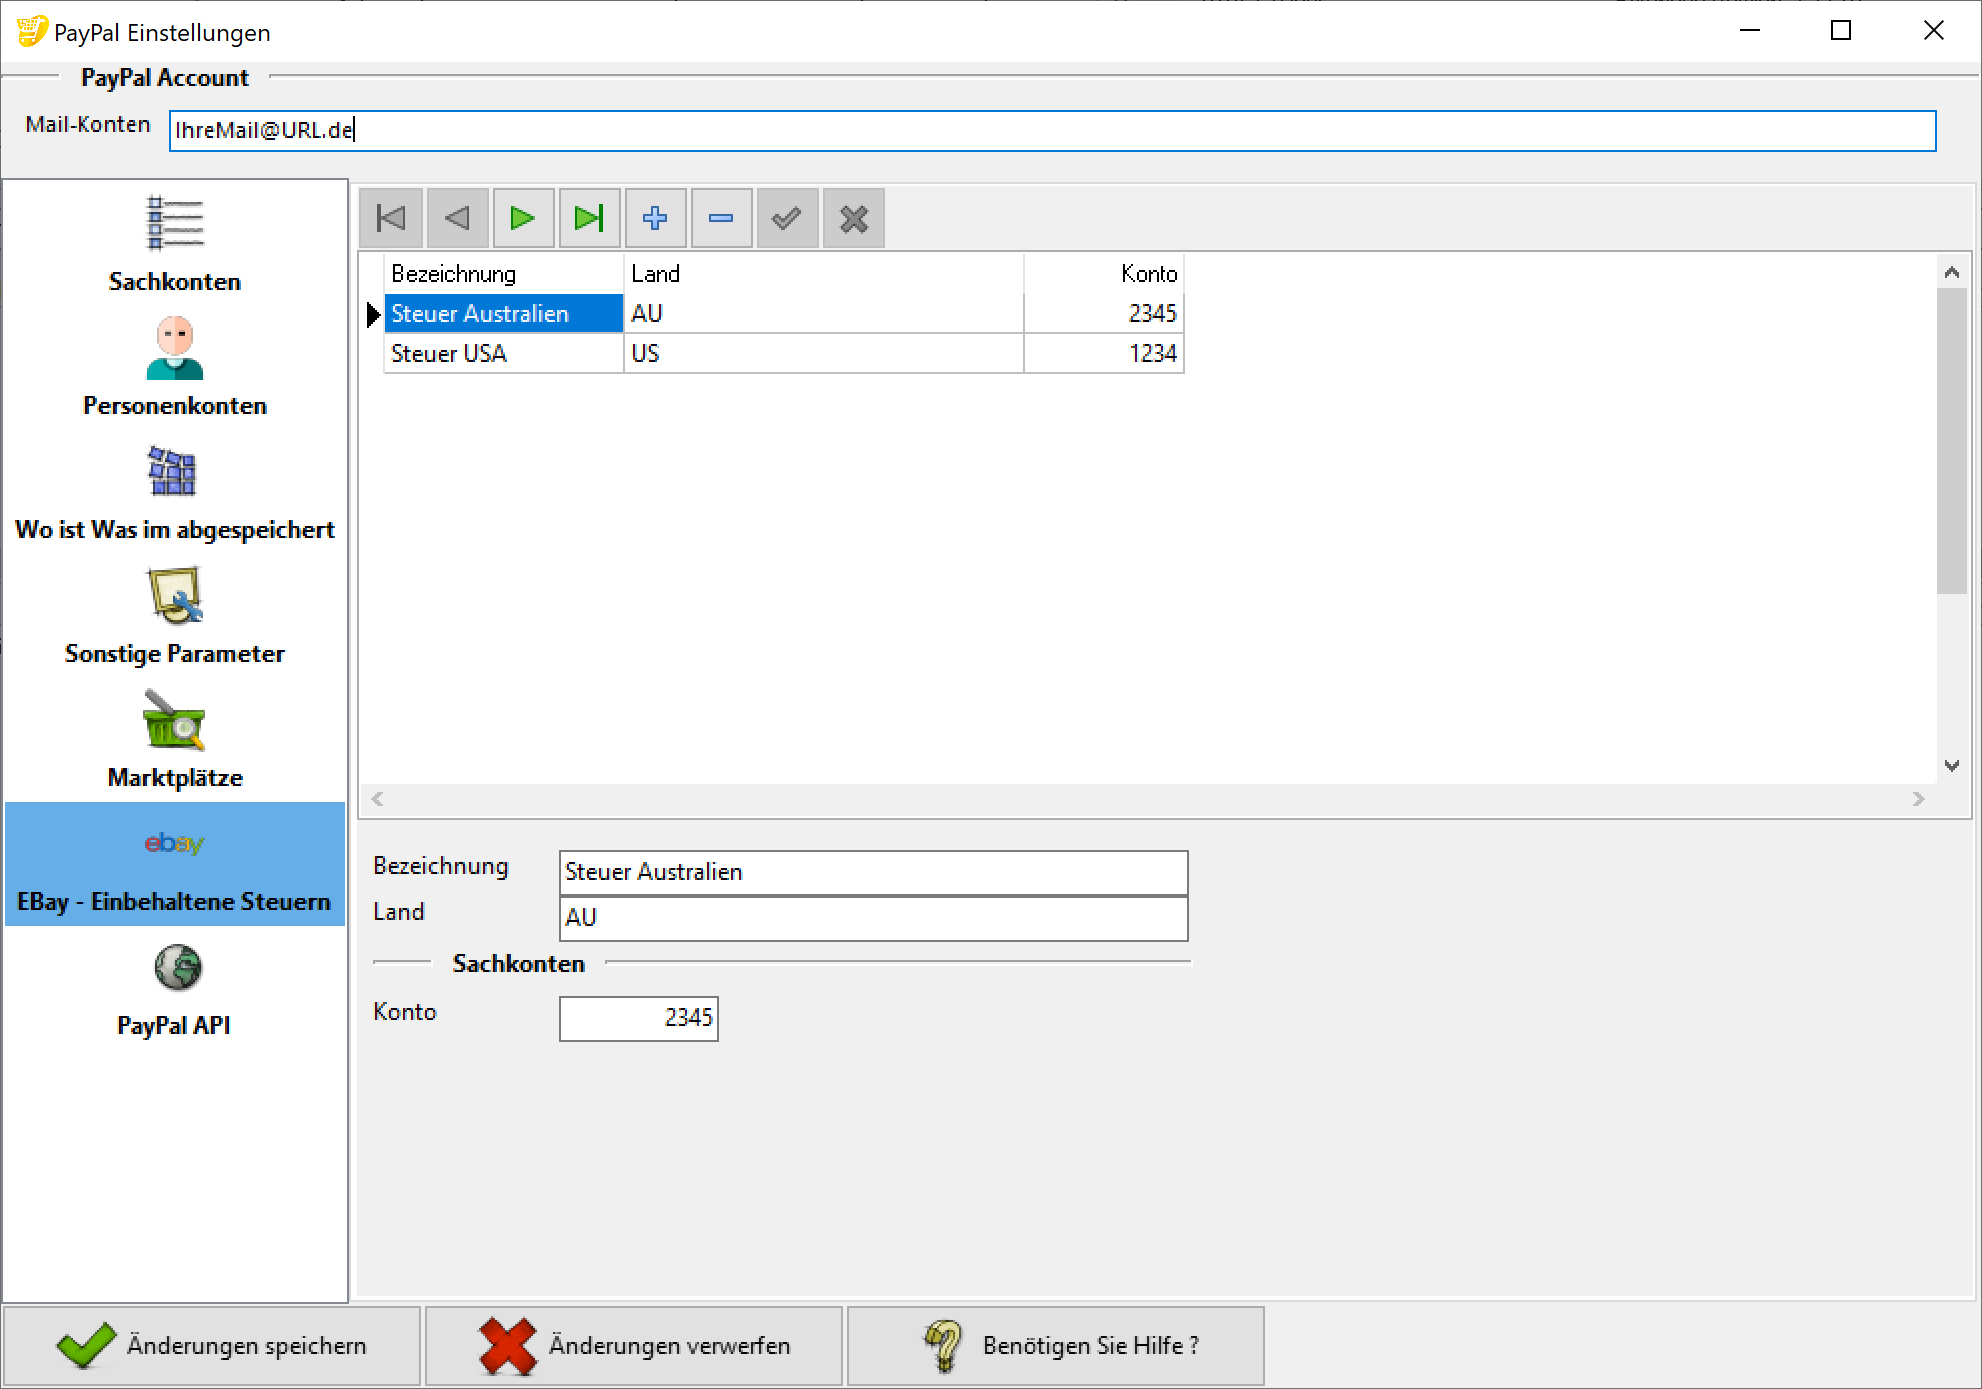The image size is (1982, 1389).
Task: Open Personenkonten section
Action: [x=175, y=368]
